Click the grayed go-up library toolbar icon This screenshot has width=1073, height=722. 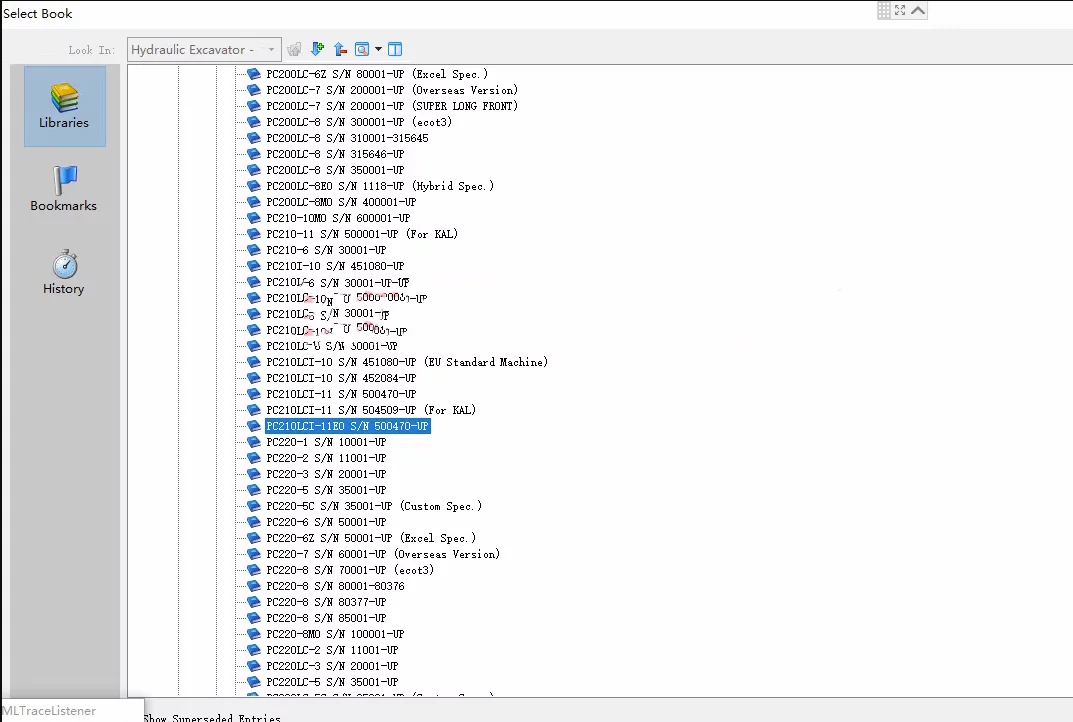point(294,49)
